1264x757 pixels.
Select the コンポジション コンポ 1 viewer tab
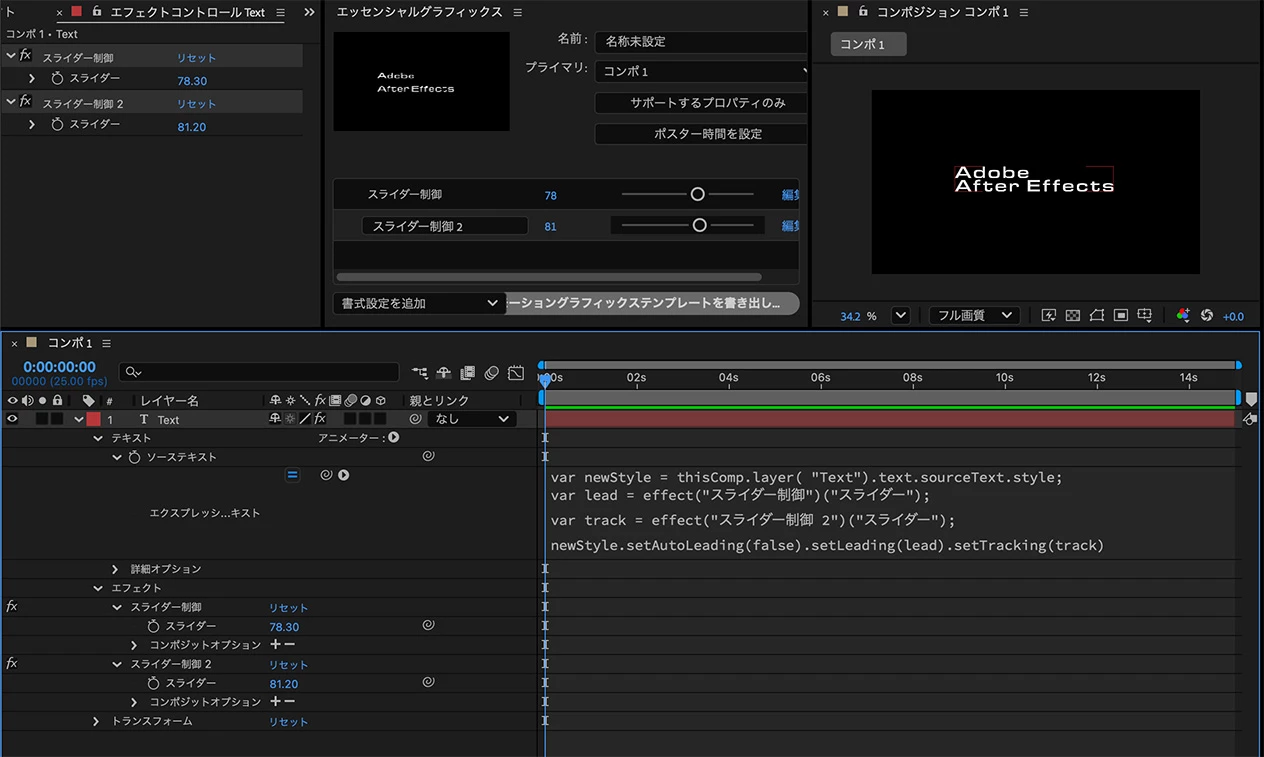coord(943,12)
